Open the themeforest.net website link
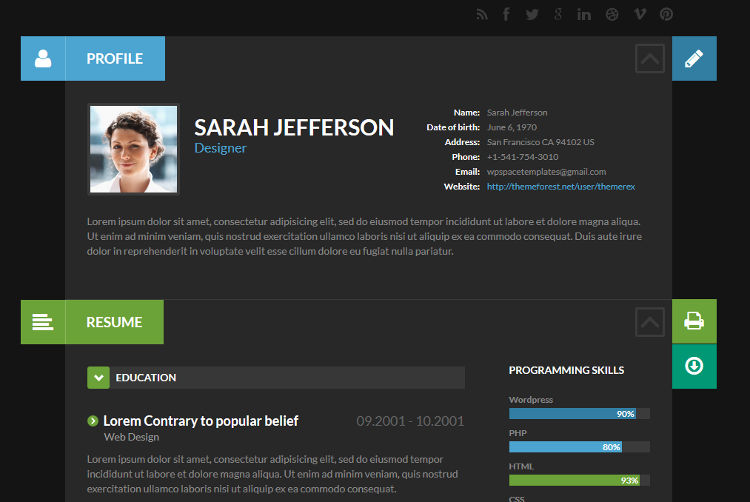The width and height of the screenshot is (750, 502). pyautogui.click(x=561, y=186)
